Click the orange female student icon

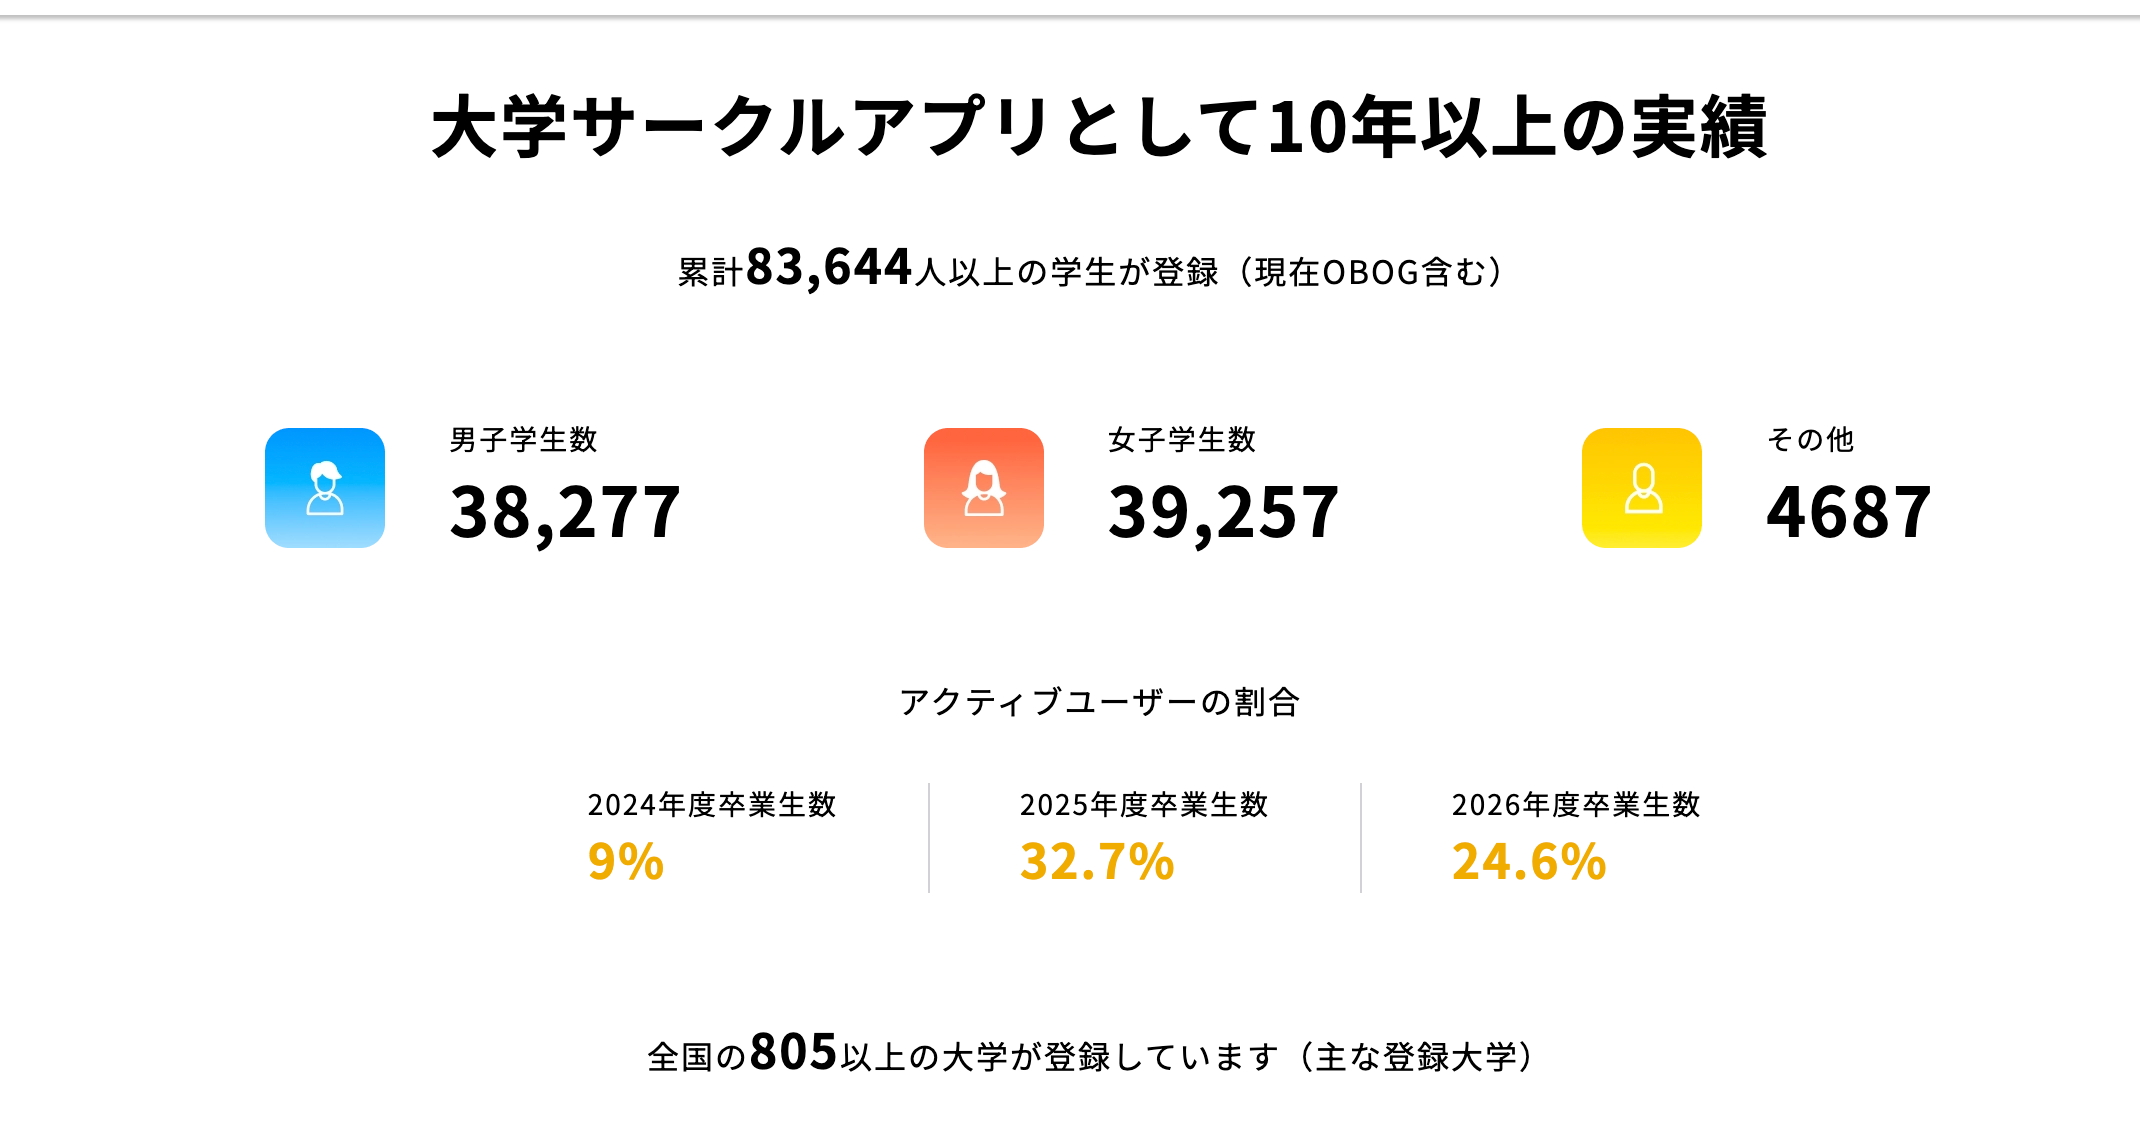pyautogui.click(x=983, y=488)
